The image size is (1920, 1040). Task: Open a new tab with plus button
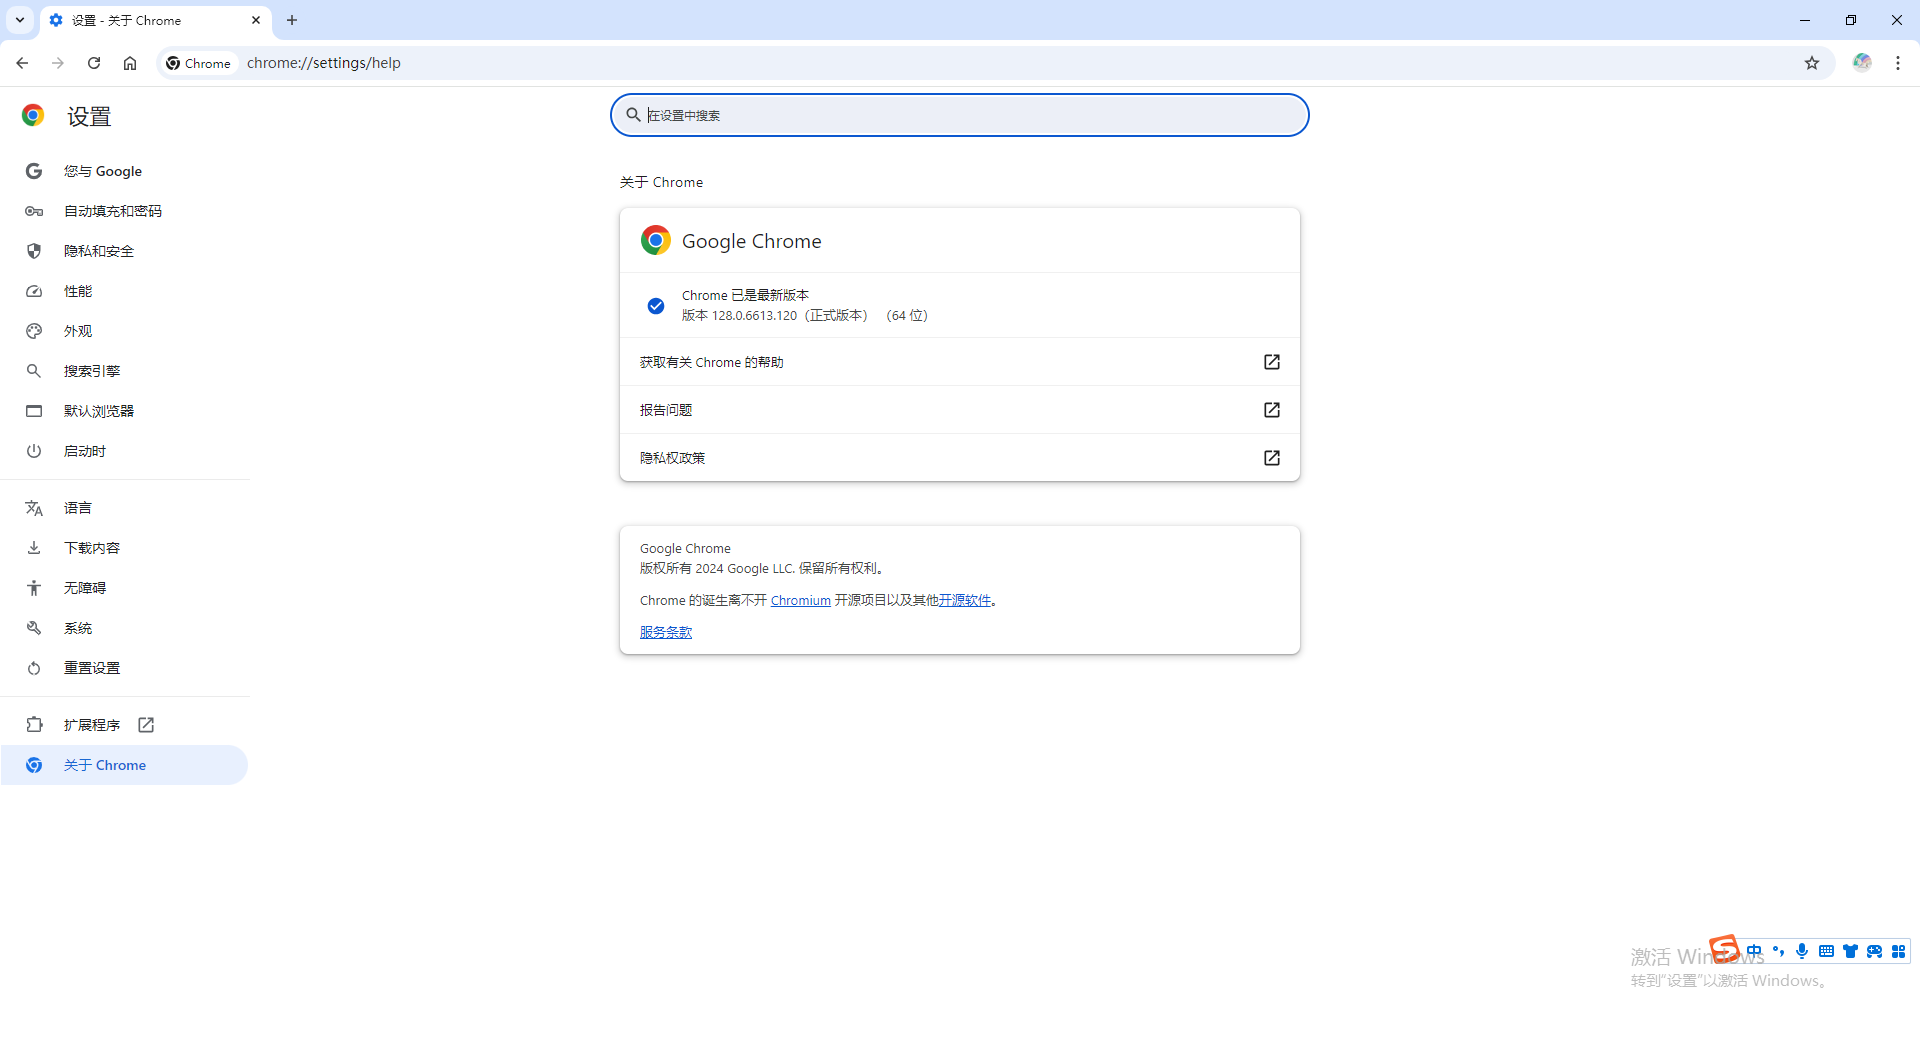pos(292,20)
